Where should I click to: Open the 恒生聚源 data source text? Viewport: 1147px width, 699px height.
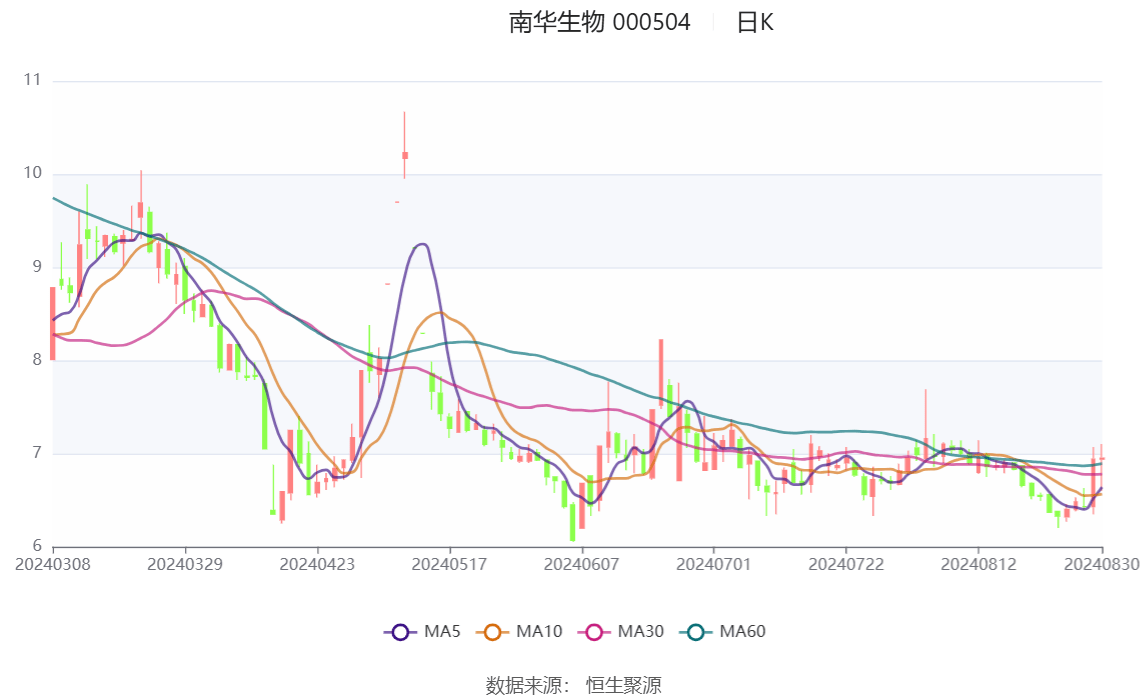coord(623,685)
